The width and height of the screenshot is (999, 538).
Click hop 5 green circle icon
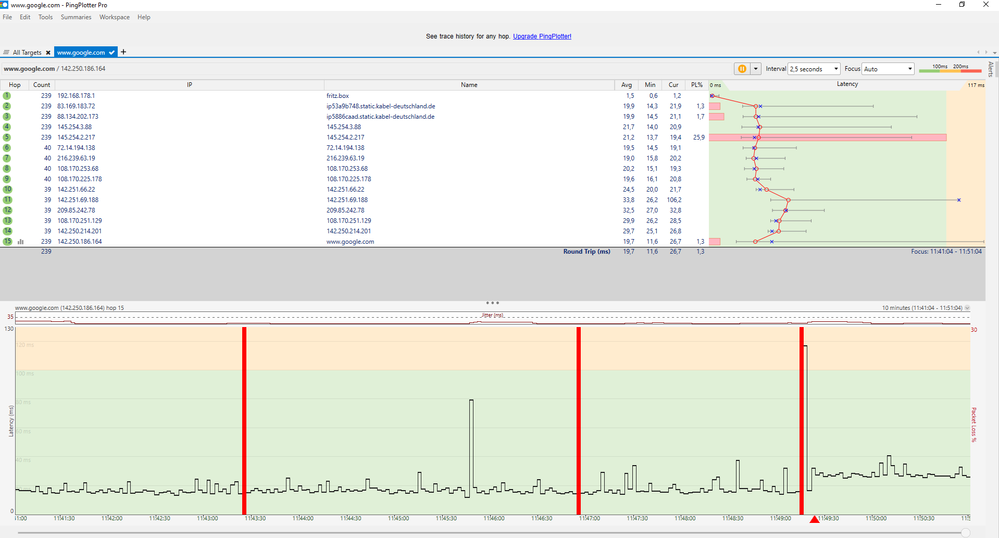(x=7, y=137)
